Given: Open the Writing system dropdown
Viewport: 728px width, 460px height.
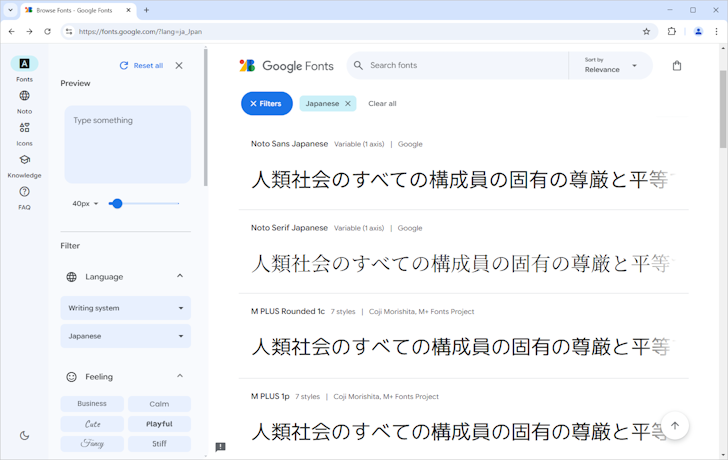Looking at the screenshot, I should [x=125, y=308].
